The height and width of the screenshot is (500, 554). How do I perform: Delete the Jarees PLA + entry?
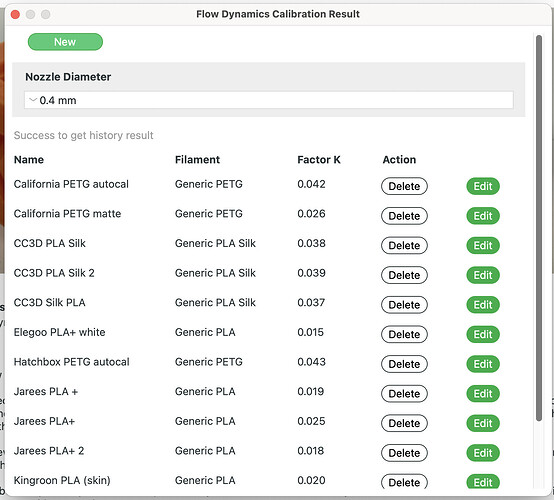click(x=404, y=394)
